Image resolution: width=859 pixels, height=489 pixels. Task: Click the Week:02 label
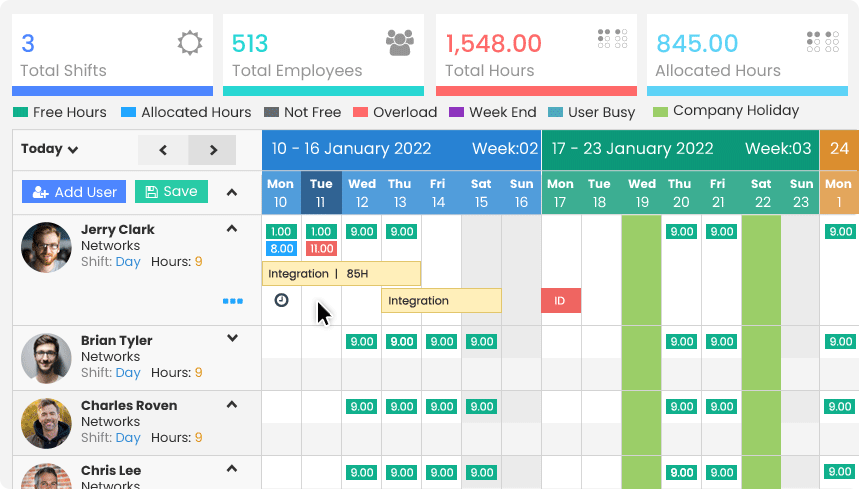pyautogui.click(x=505, y=148)
